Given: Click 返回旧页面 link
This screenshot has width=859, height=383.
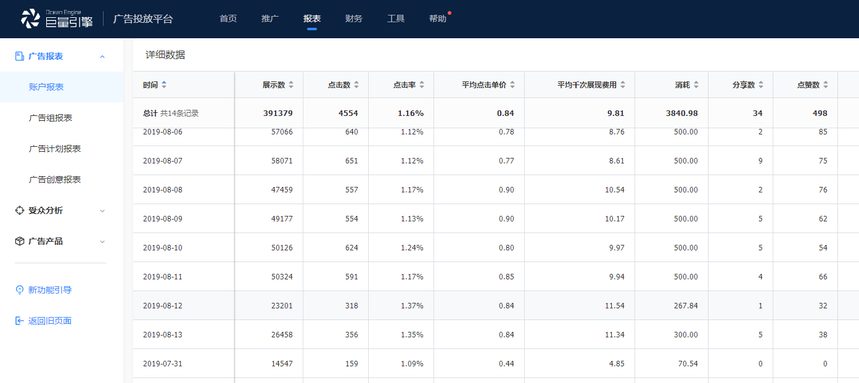Looking at the screenshot, I should click(50, 321).
